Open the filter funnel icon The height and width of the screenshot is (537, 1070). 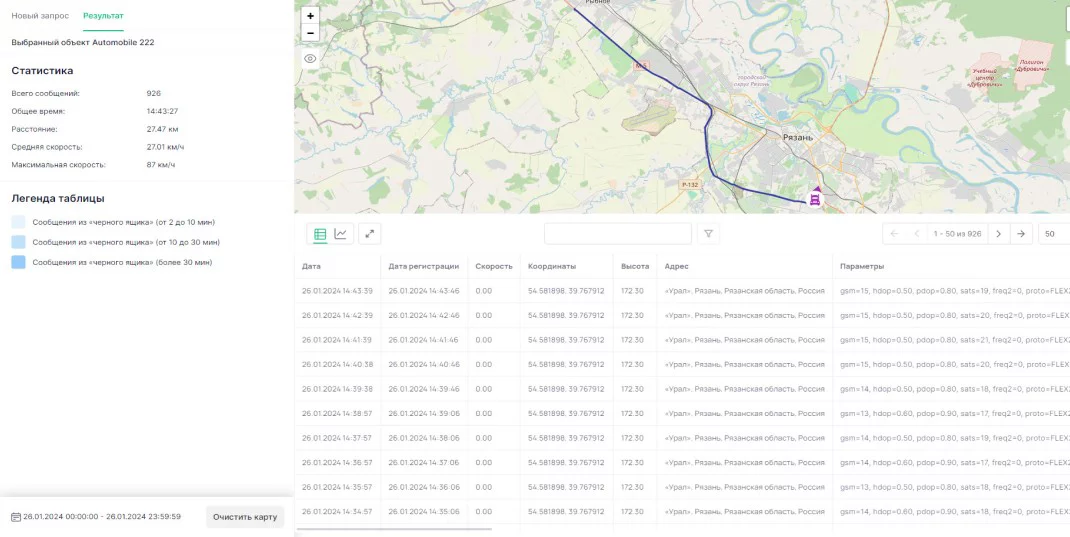point(708,234)
